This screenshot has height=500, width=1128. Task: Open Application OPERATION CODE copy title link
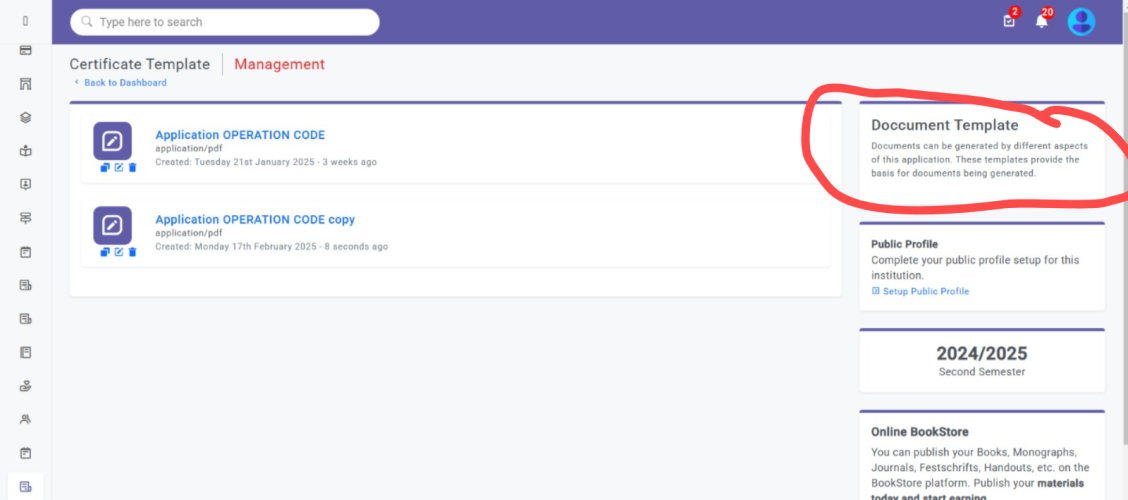[x=255, y=219]
